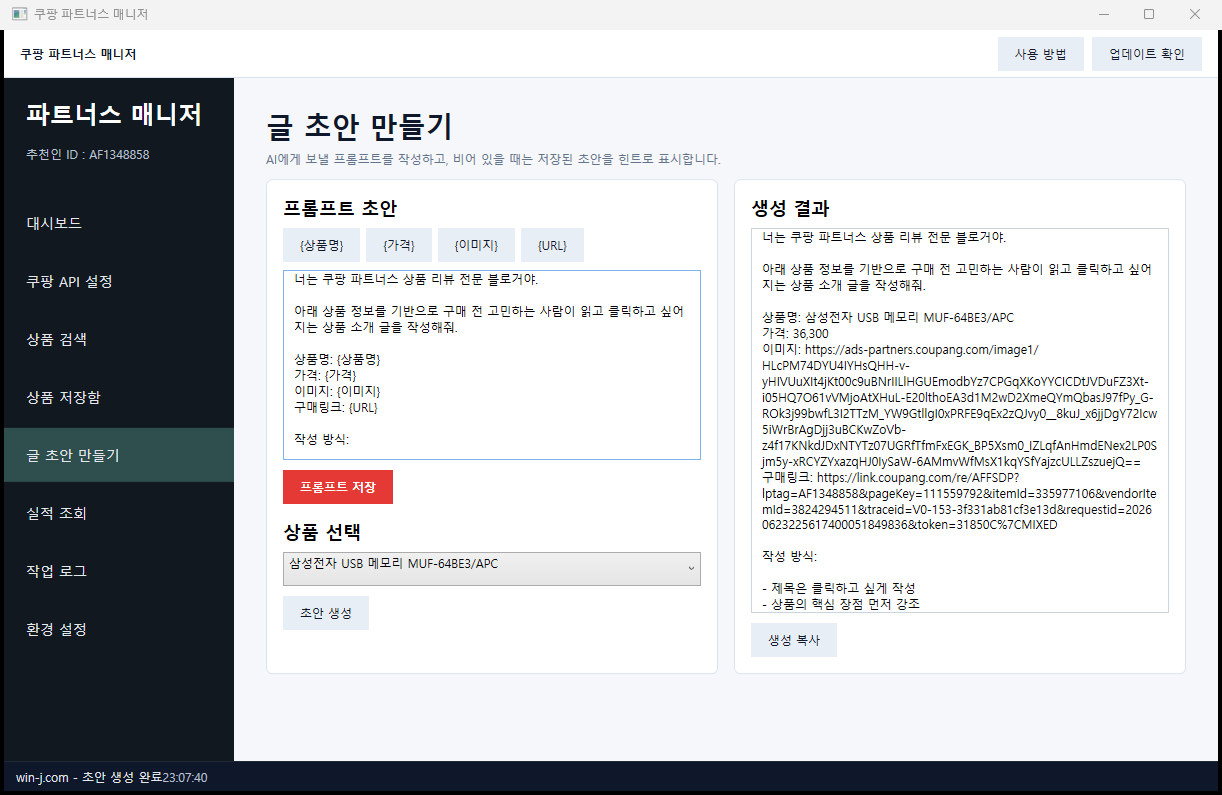Click inside the 생성 결과 output box
The image size is (1222, 795).
[x=960, y=420]
